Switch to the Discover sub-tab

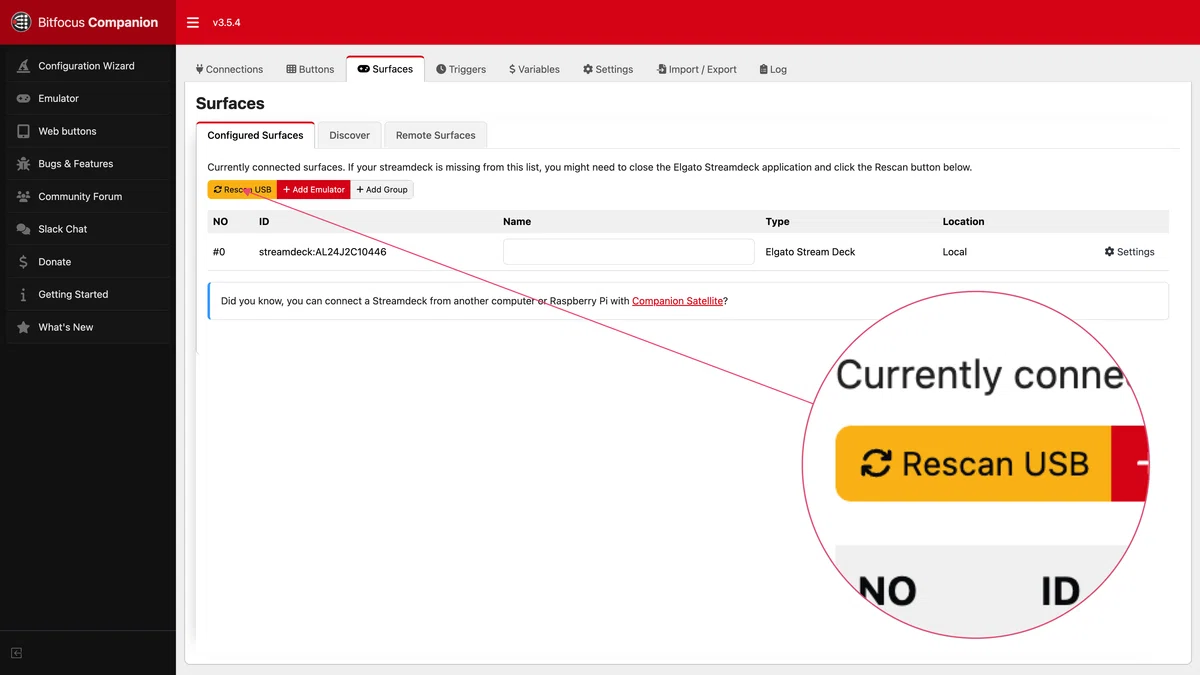(x=349, y=135)
